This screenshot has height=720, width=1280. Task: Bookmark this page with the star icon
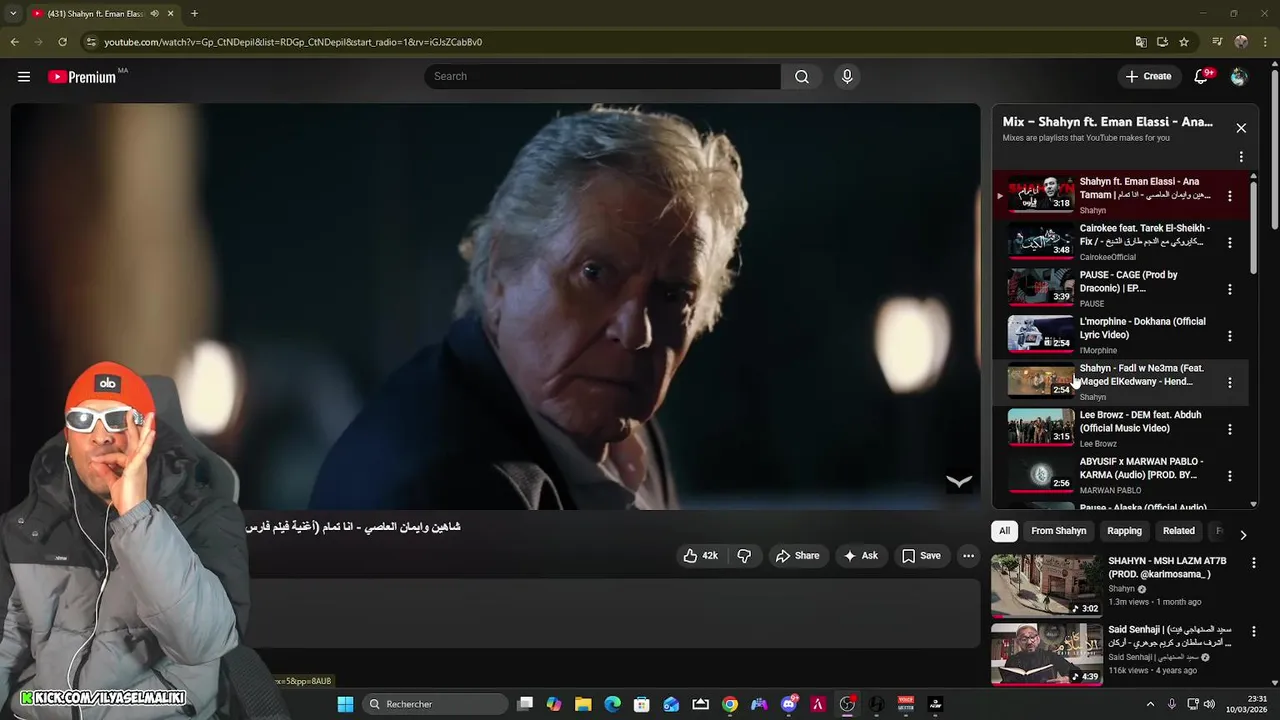(1184, 42)
